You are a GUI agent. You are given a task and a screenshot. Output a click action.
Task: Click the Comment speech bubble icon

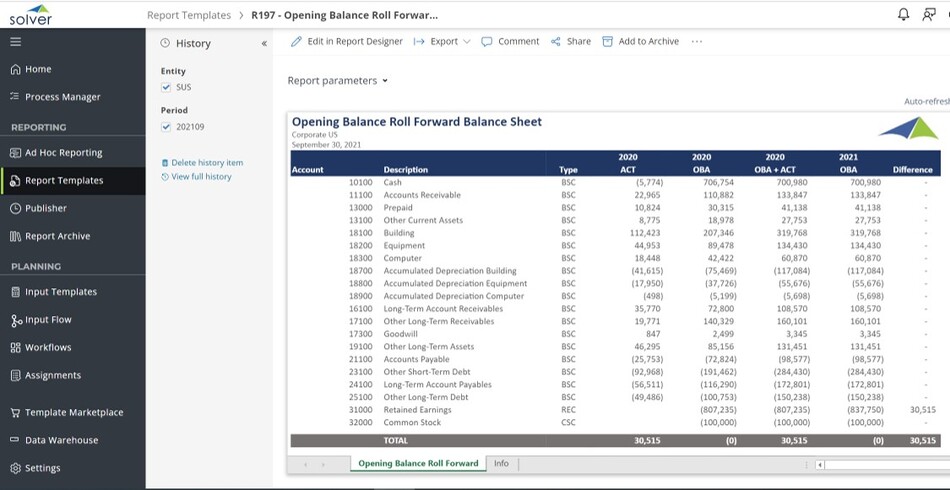pos(487,42)
